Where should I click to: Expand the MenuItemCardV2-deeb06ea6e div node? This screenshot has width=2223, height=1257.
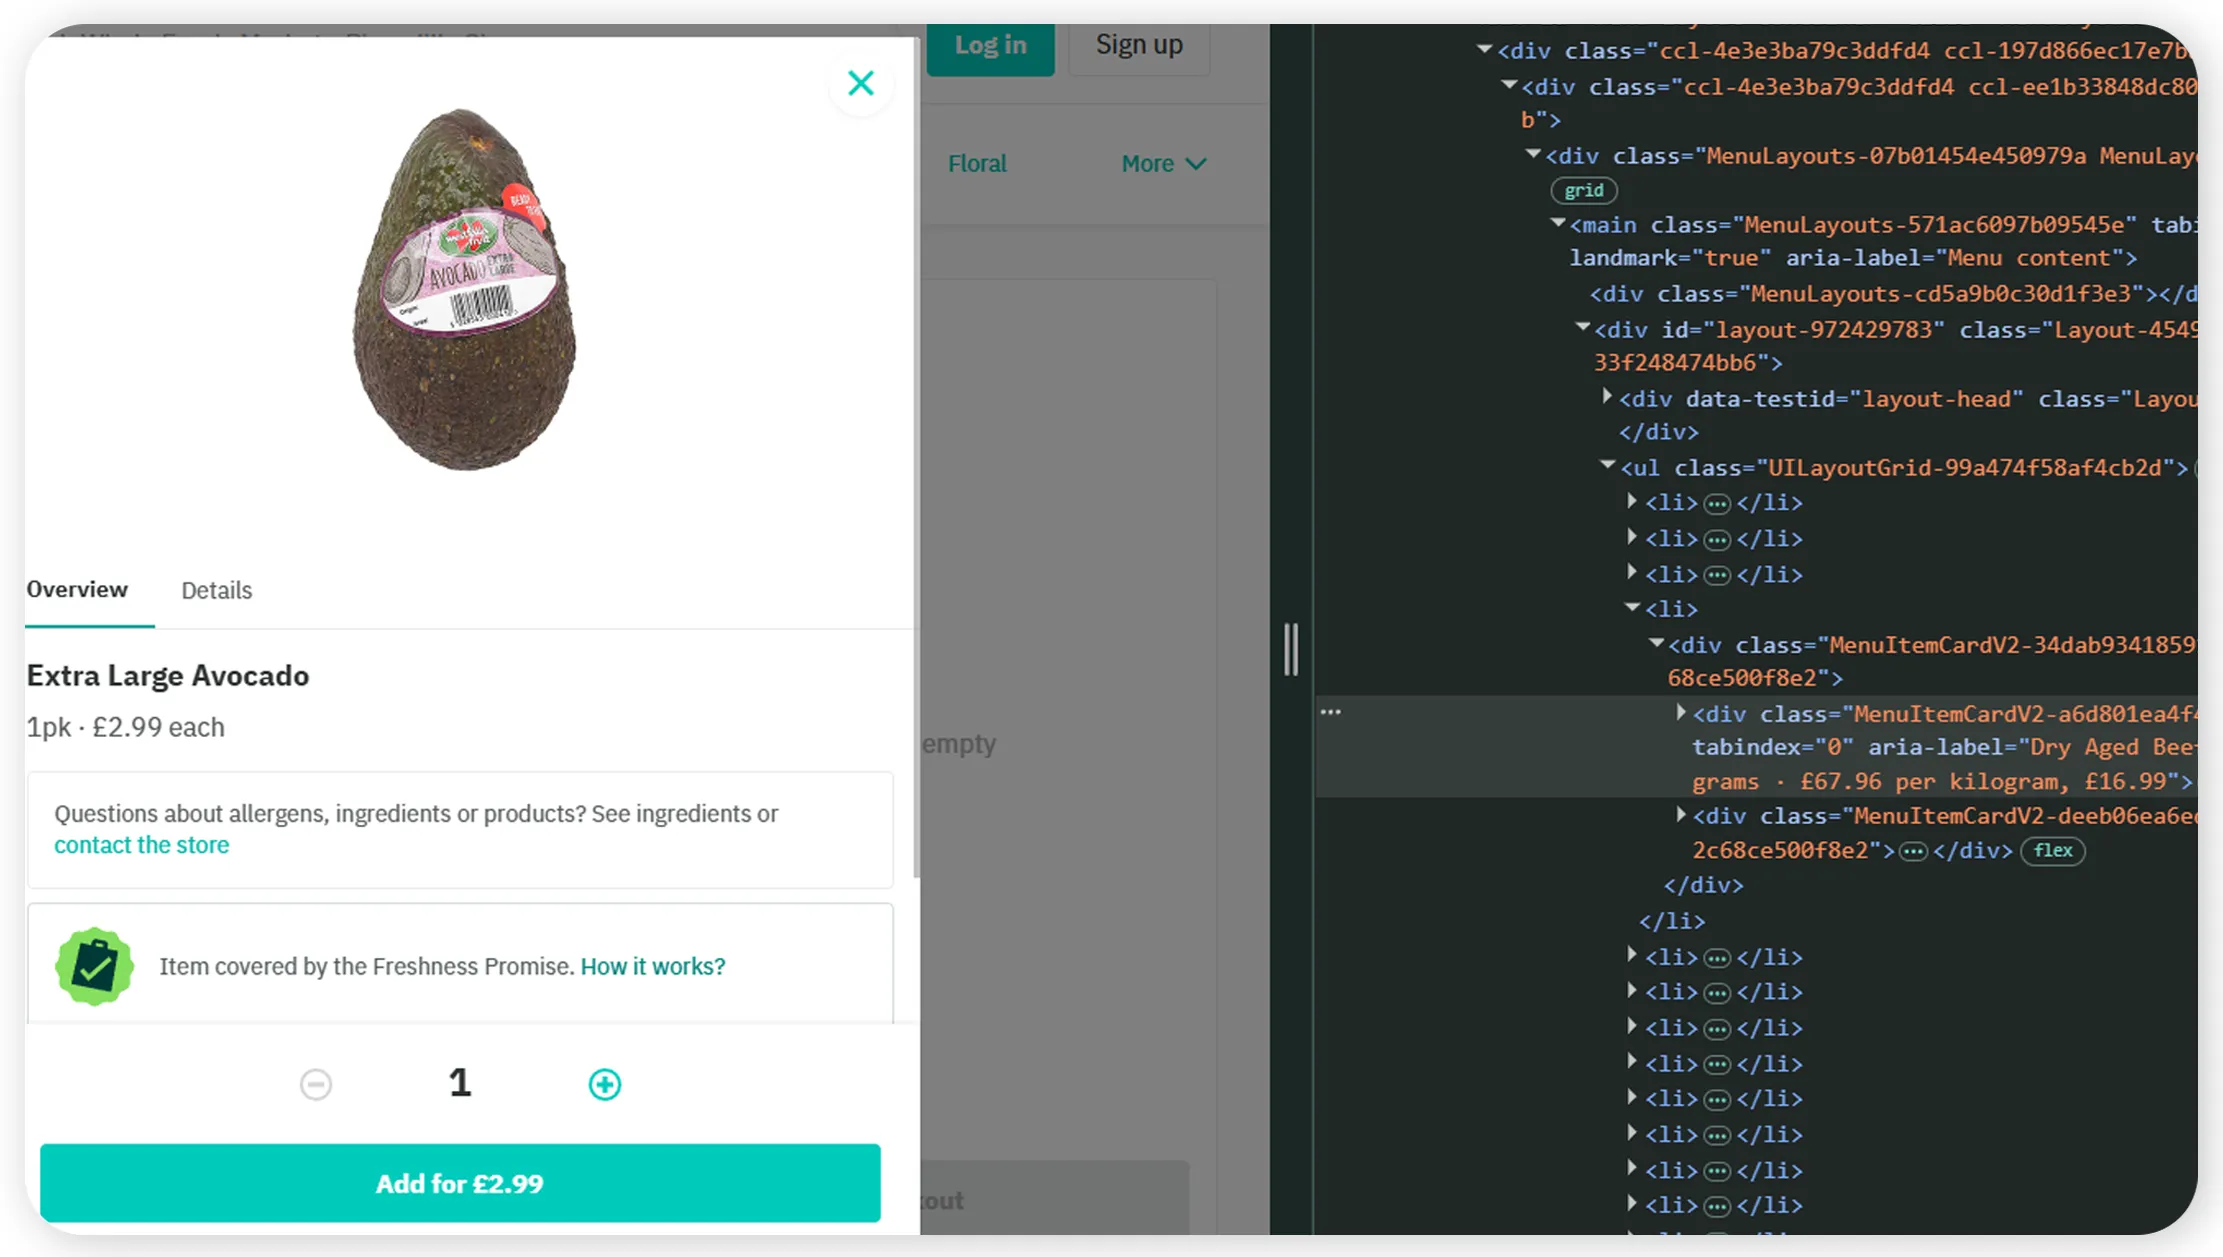[1680, 815]
